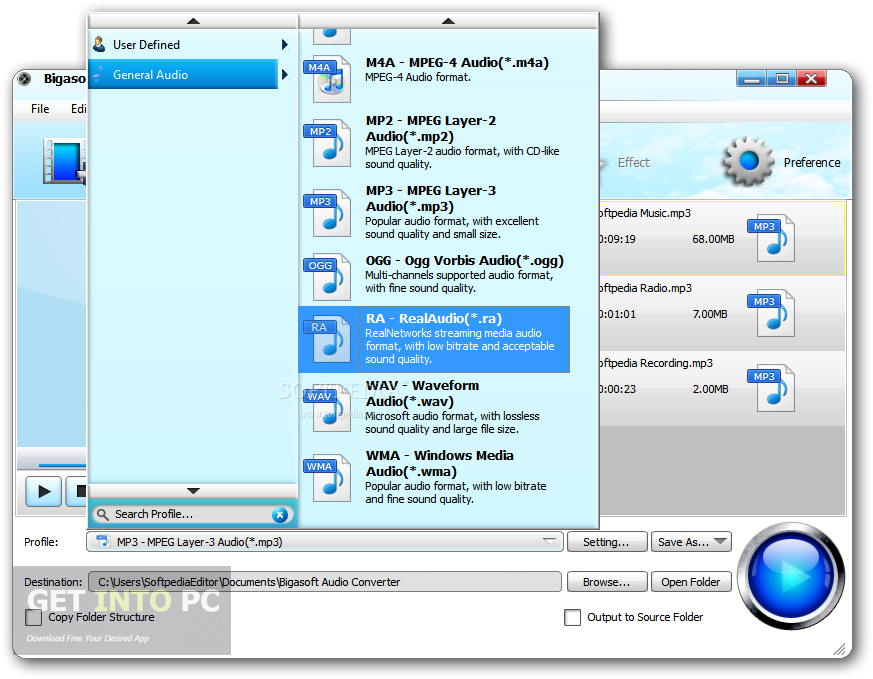Select the M4A MPEG-4 Audio format icon
The image size is (873, 679).
pyautogui.click(x=328, y=78)
